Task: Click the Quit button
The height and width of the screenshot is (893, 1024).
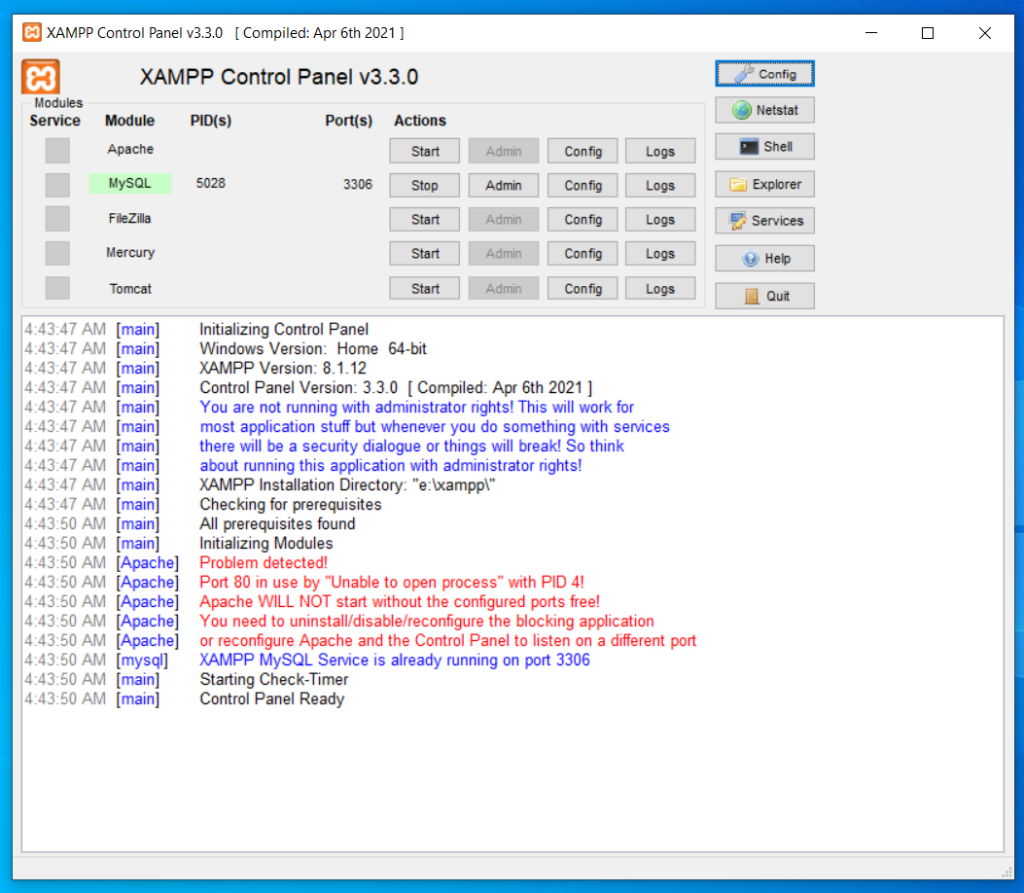Action: (764, 296)
